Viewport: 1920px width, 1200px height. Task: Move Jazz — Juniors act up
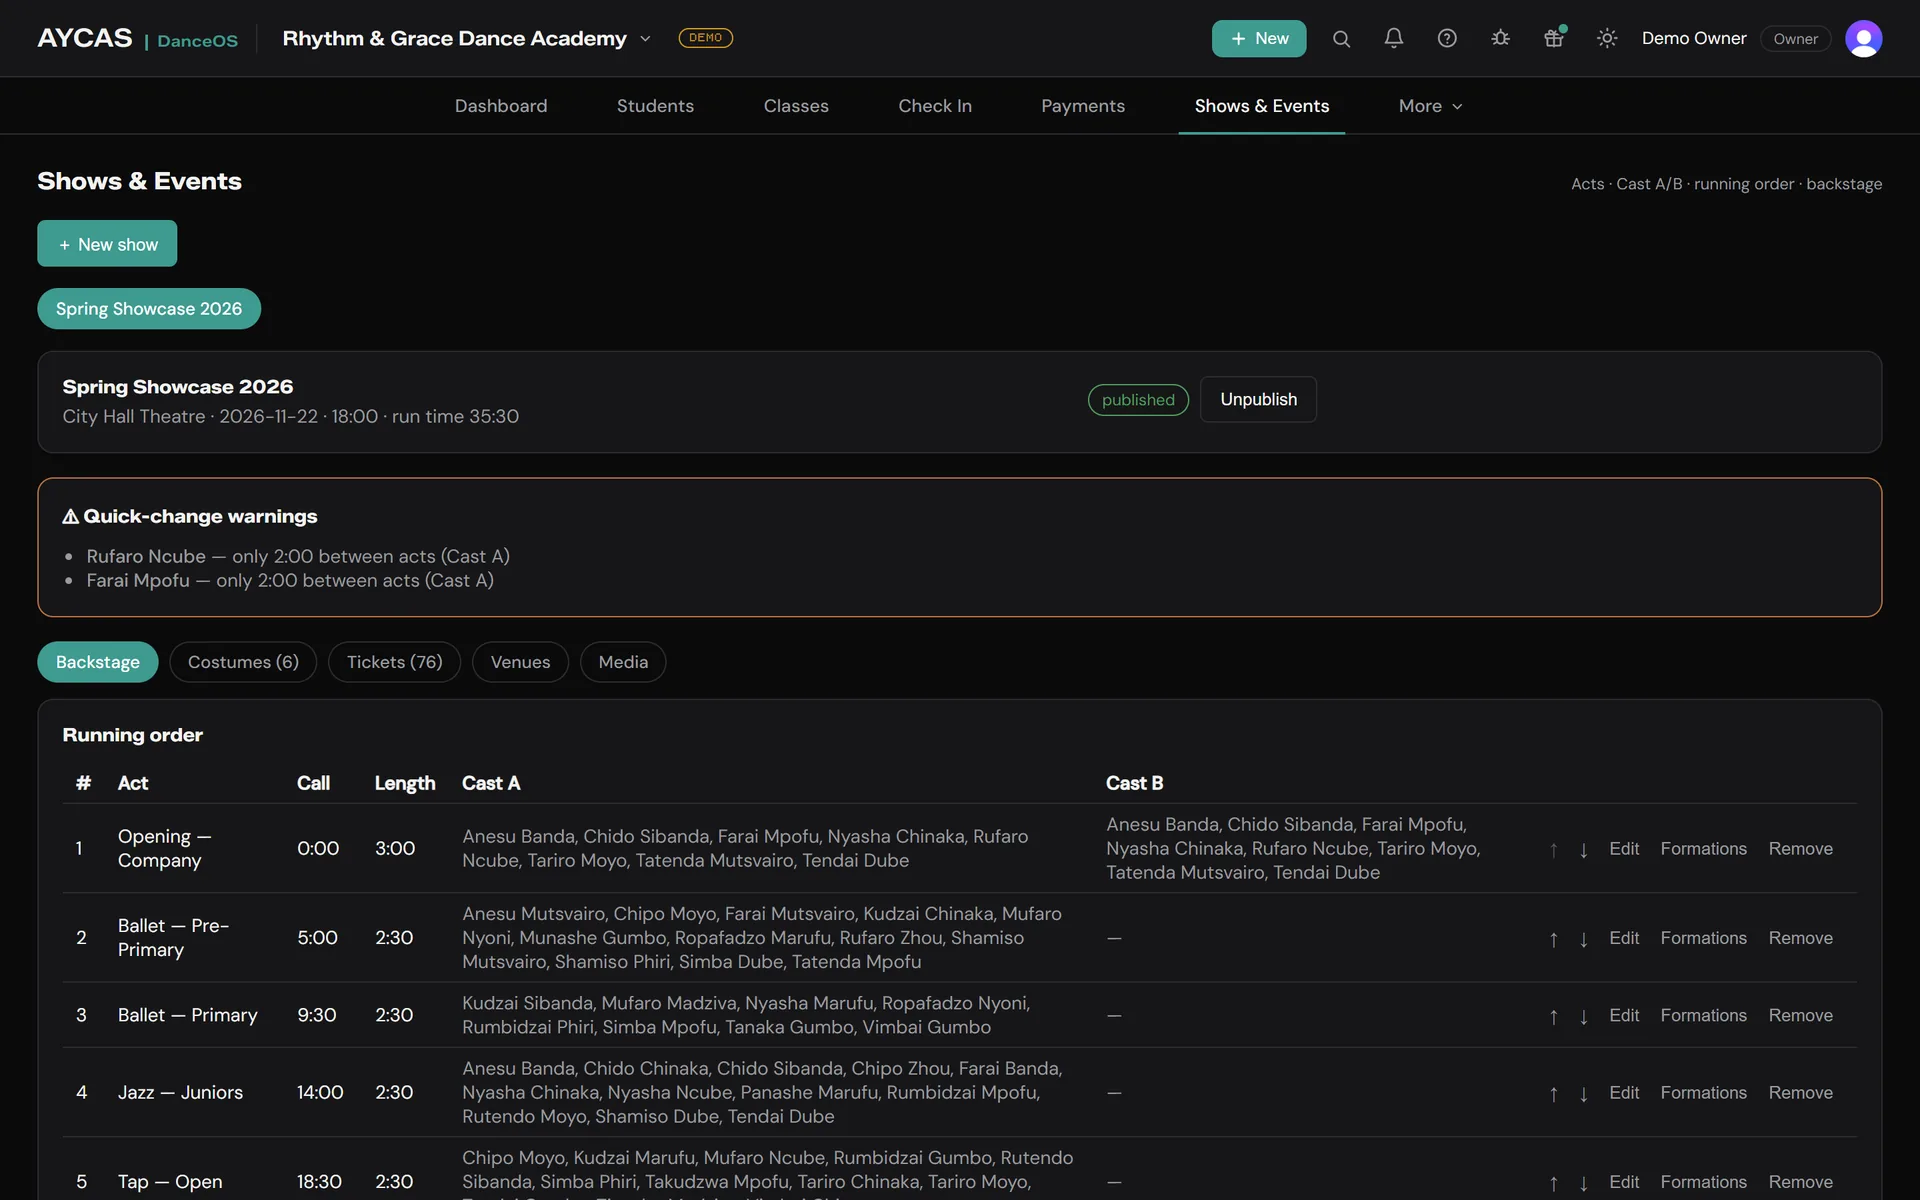tap(1553, 1093)
